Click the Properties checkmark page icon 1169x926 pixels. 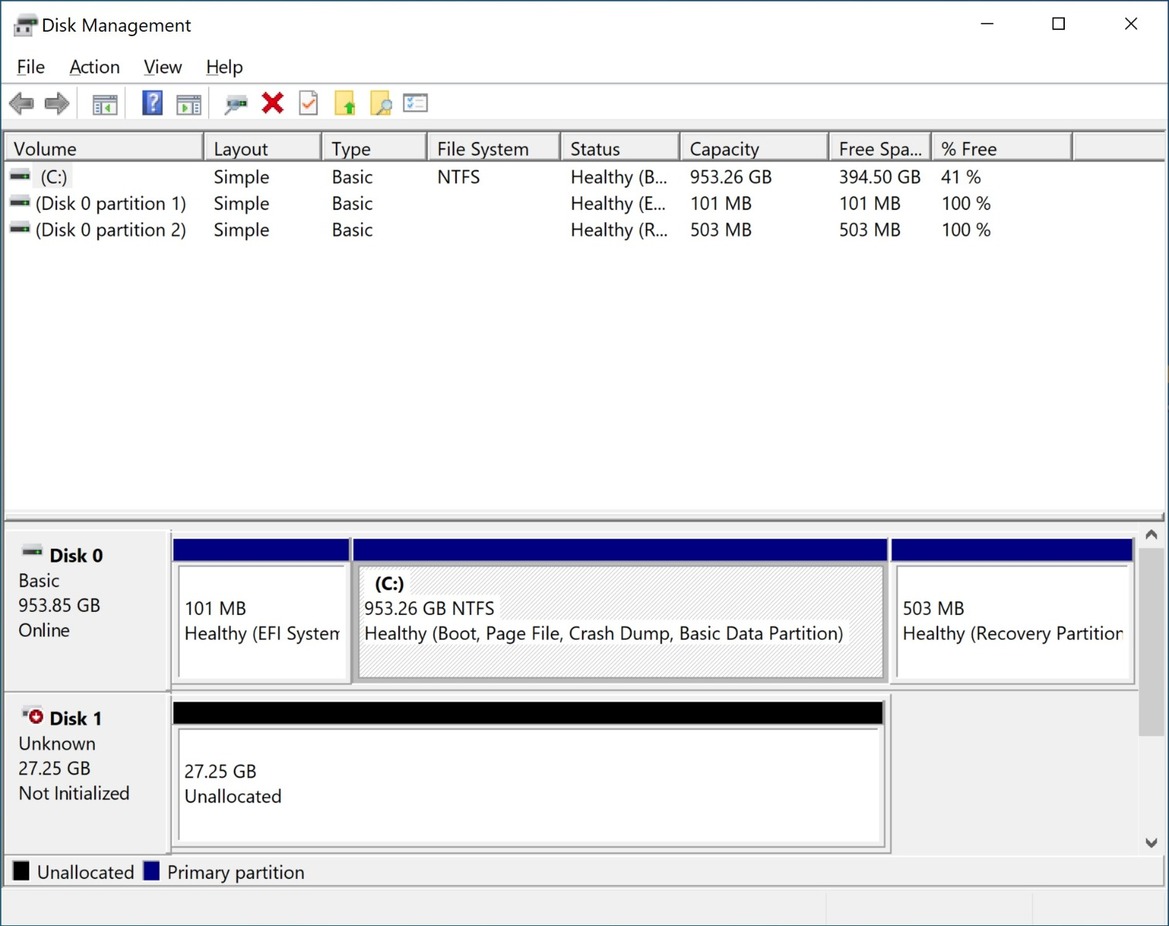click(308, 103)
